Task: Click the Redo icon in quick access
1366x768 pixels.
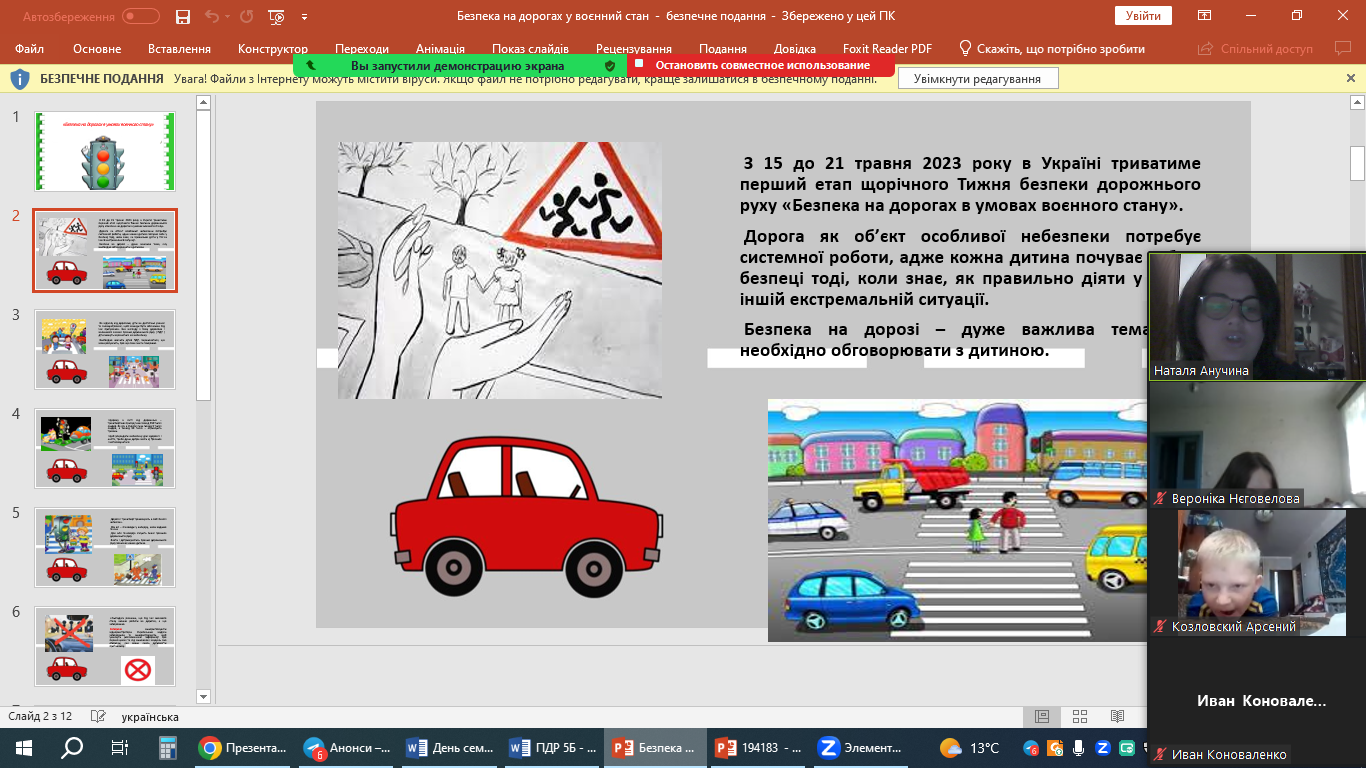Action: coord(247,16)
